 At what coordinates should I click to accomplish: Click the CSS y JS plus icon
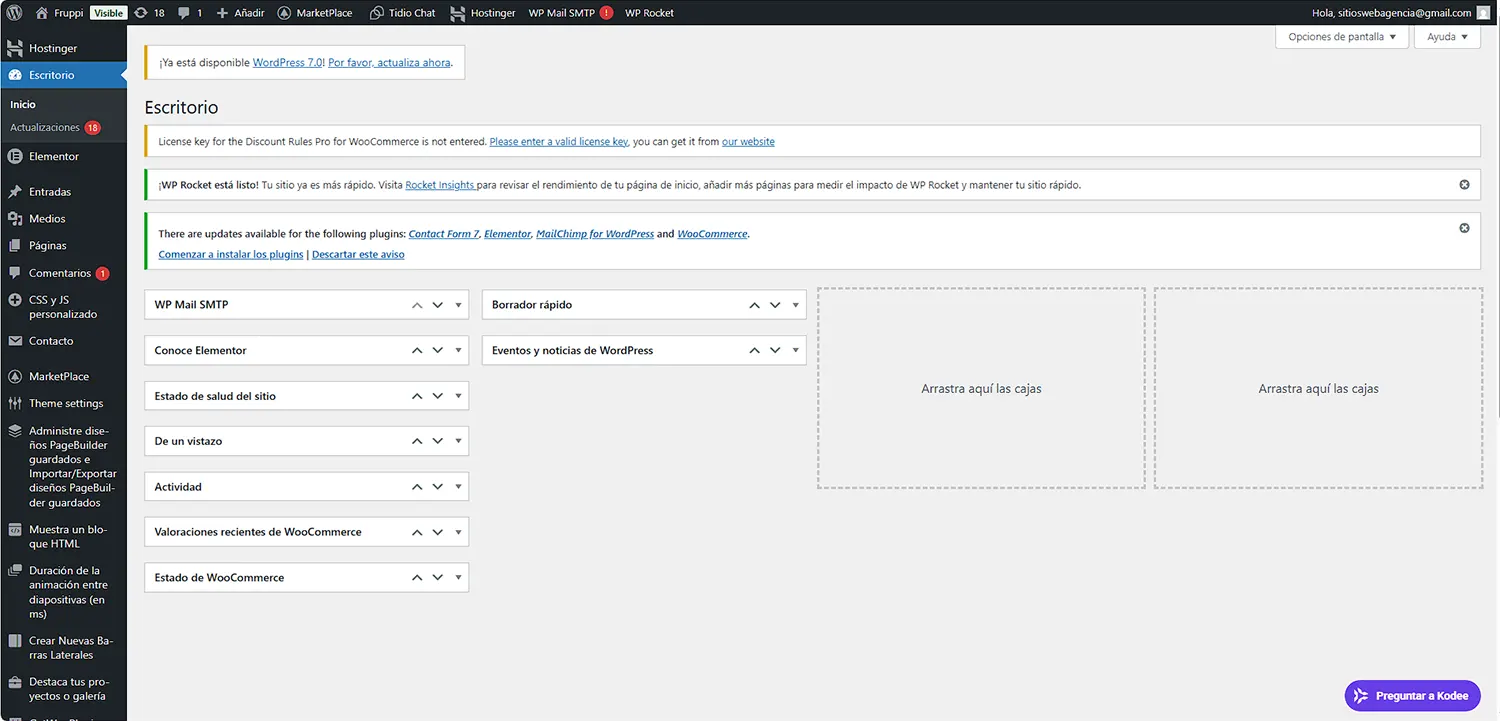point(15,300)
